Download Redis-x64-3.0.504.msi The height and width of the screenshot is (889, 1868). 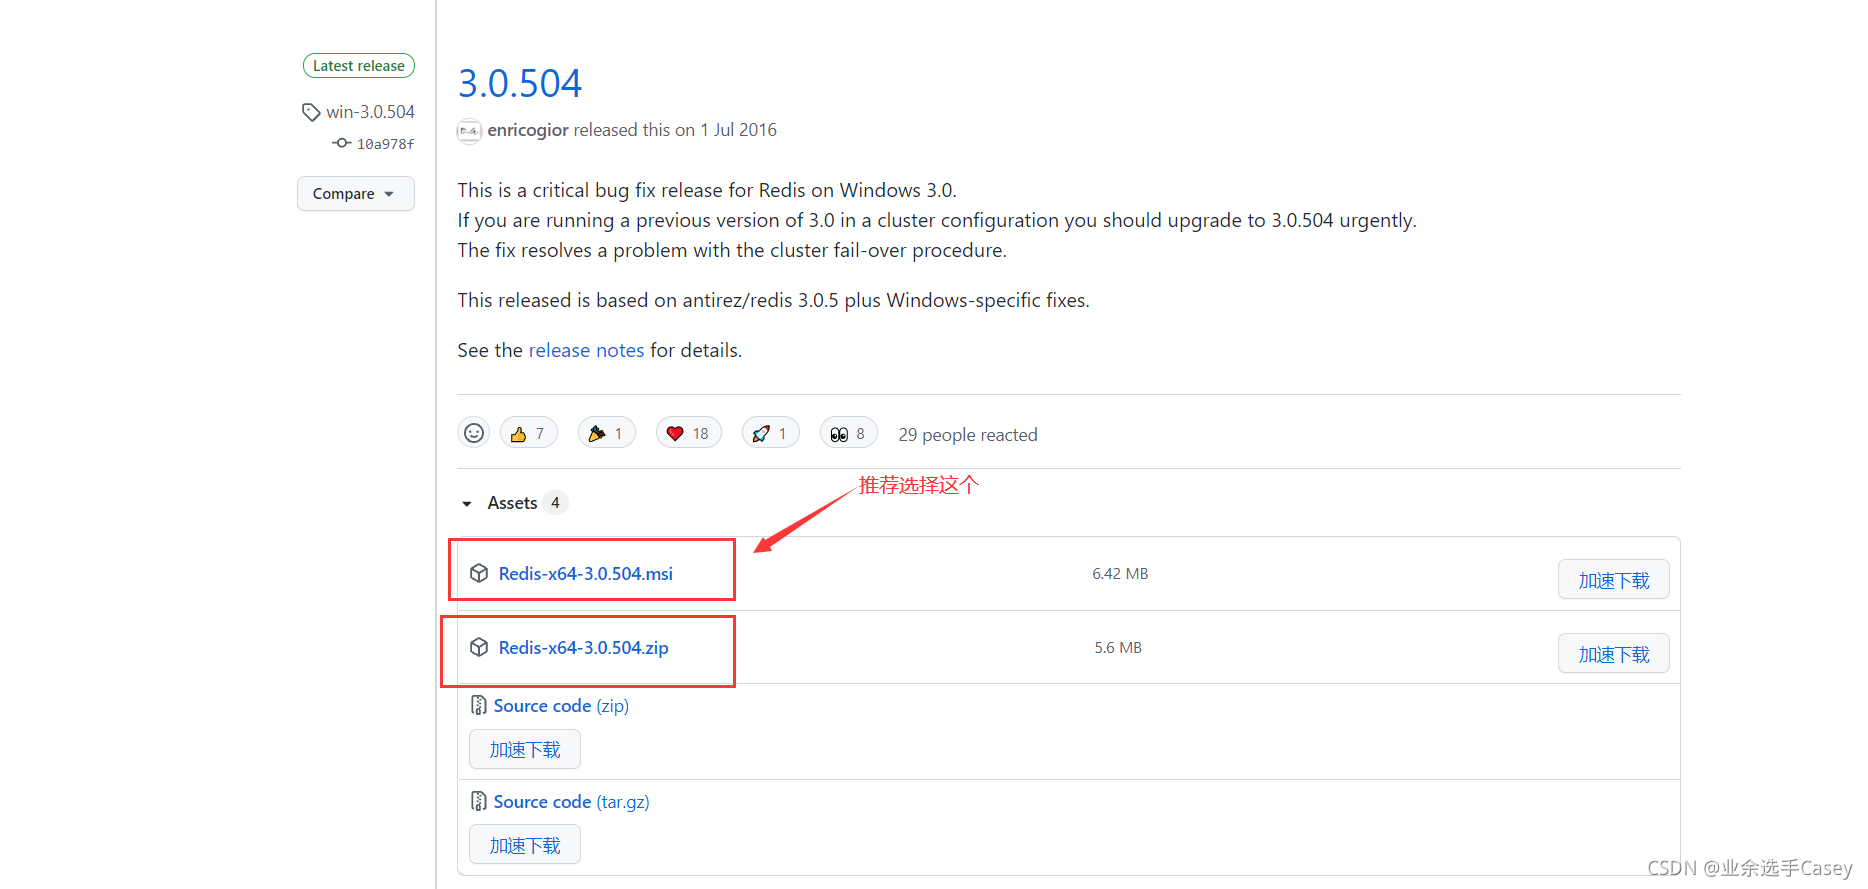pos(586,573)
